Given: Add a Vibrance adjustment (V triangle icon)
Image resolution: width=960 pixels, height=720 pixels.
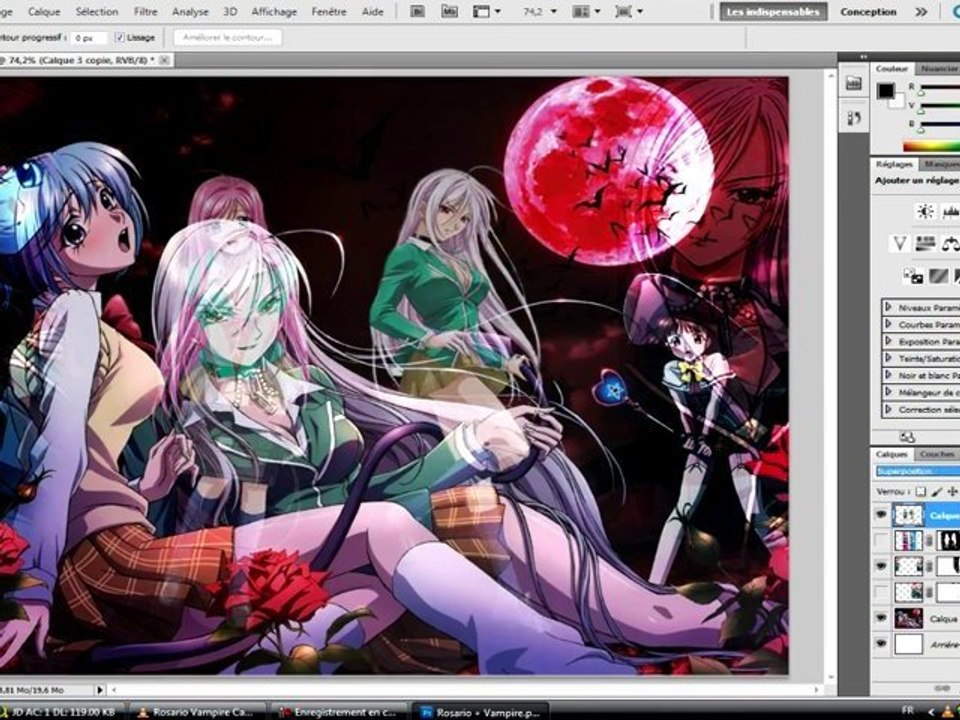Looking at the screenshot, I should pyautogui.click(x=899, y=244).
